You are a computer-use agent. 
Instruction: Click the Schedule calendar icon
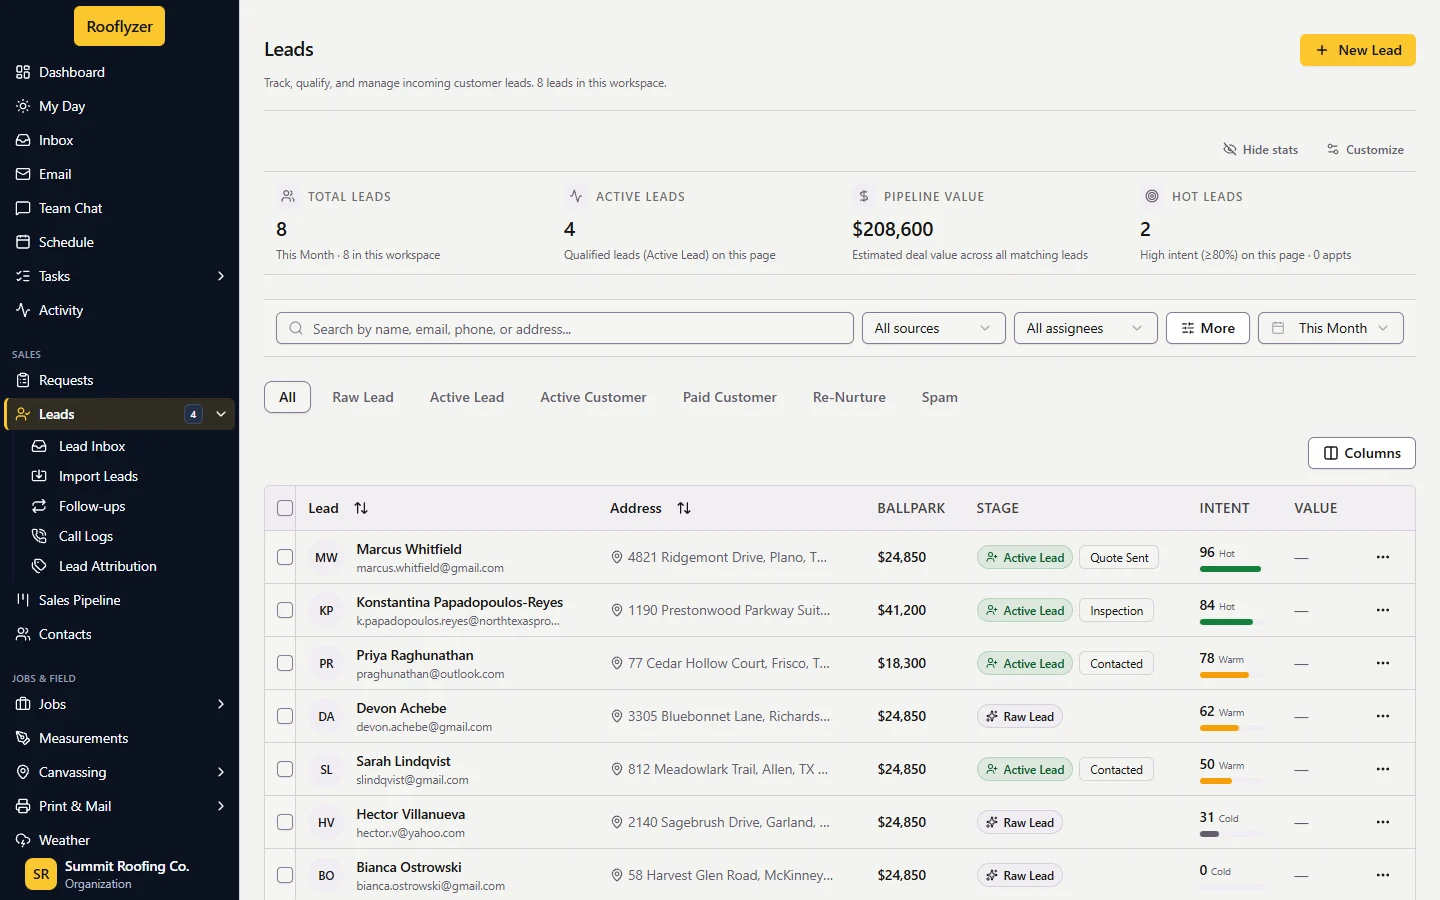pos(23,242)
